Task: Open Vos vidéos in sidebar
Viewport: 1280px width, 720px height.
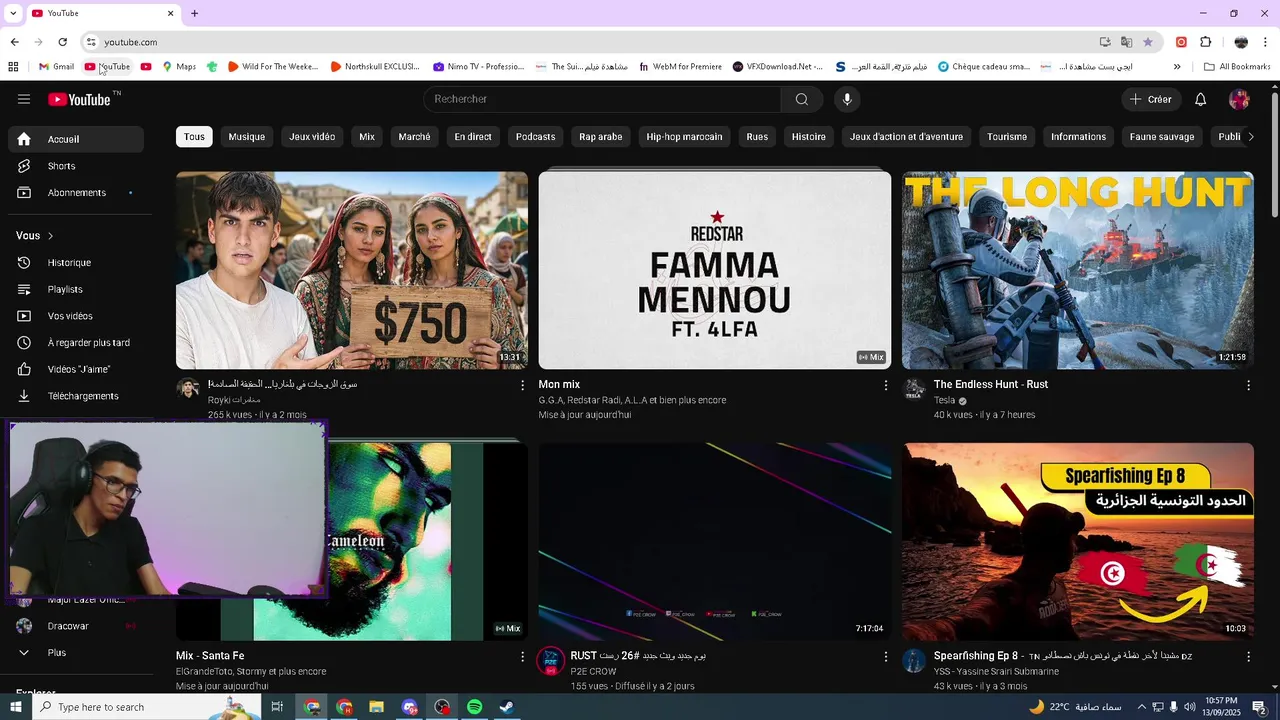Action: pos(76,316)
